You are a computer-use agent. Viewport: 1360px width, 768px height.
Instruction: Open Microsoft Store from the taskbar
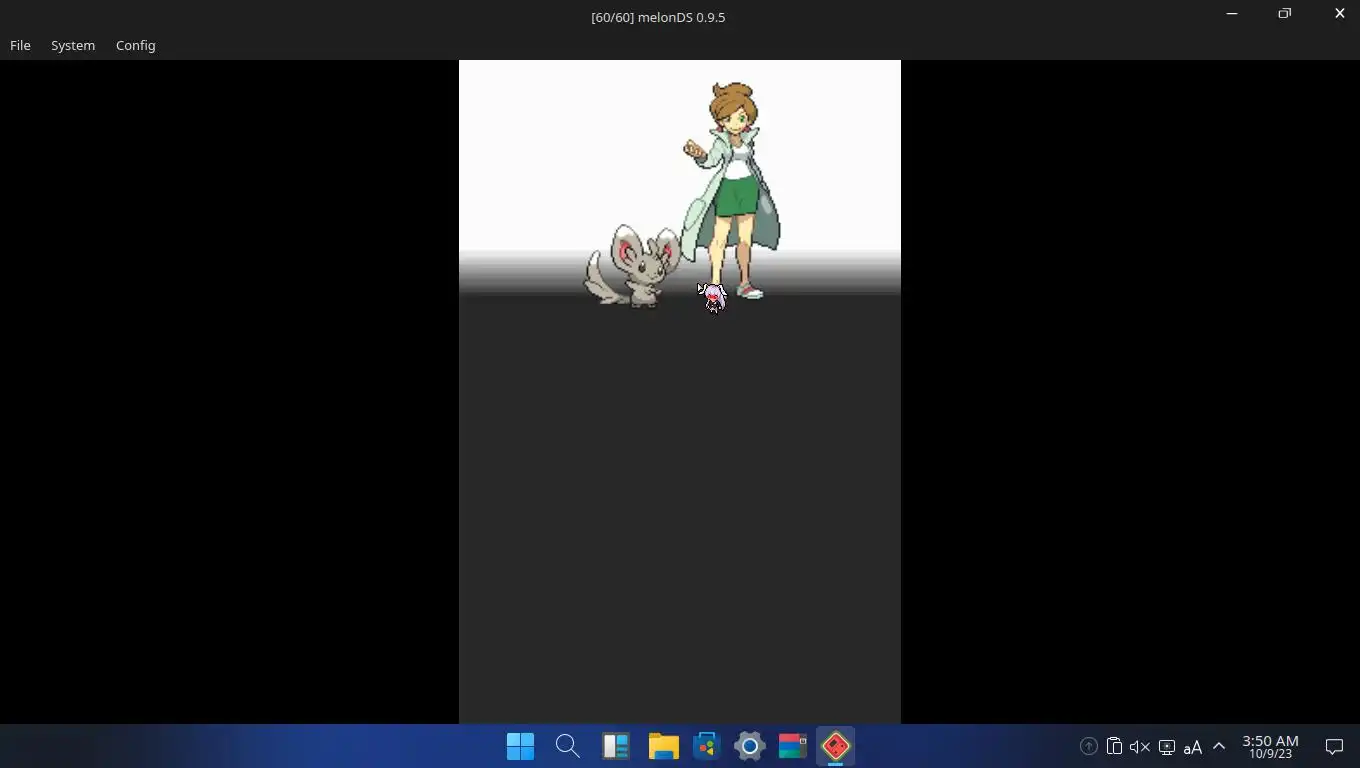click(x=707, y=746)
